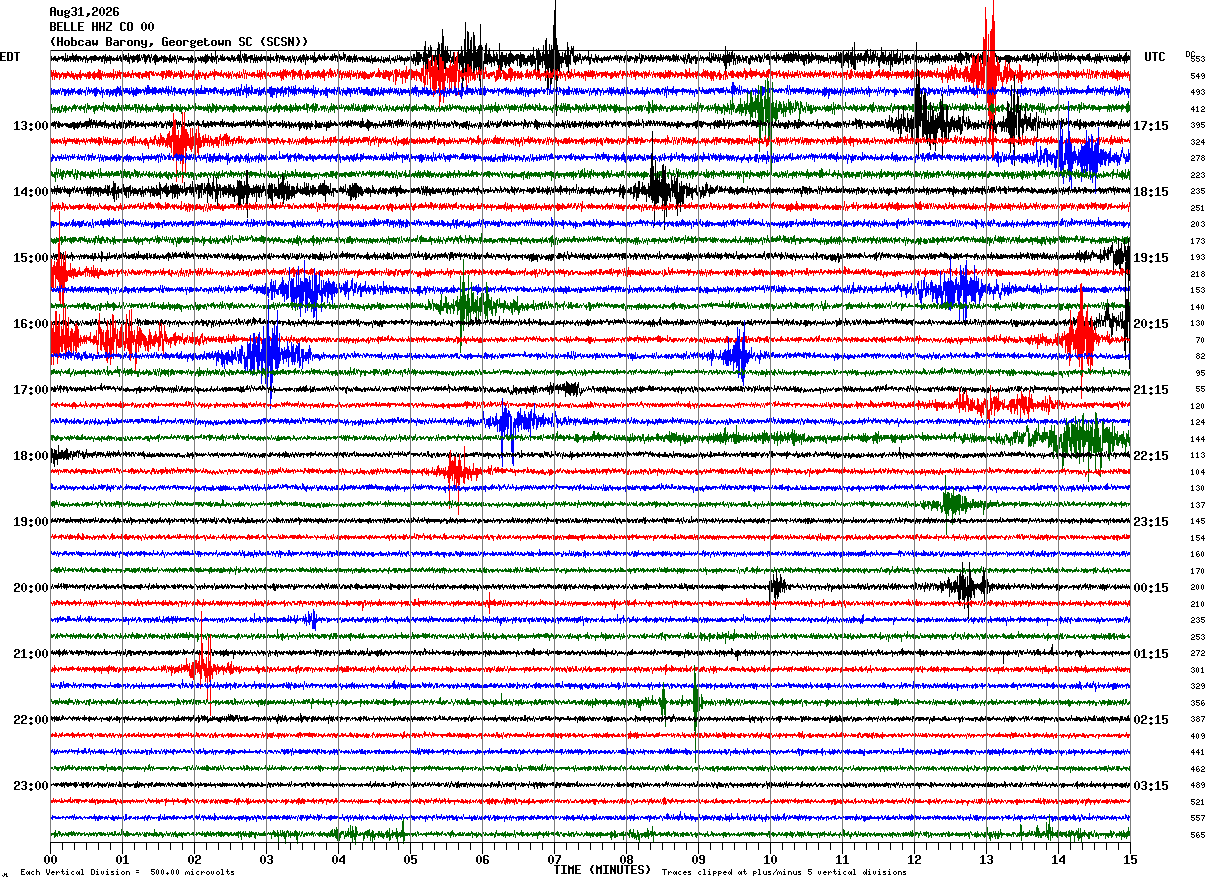1210x886 pixels.
Task: Click the TIME (MINUTES) axis title
Action: point(602,870)
